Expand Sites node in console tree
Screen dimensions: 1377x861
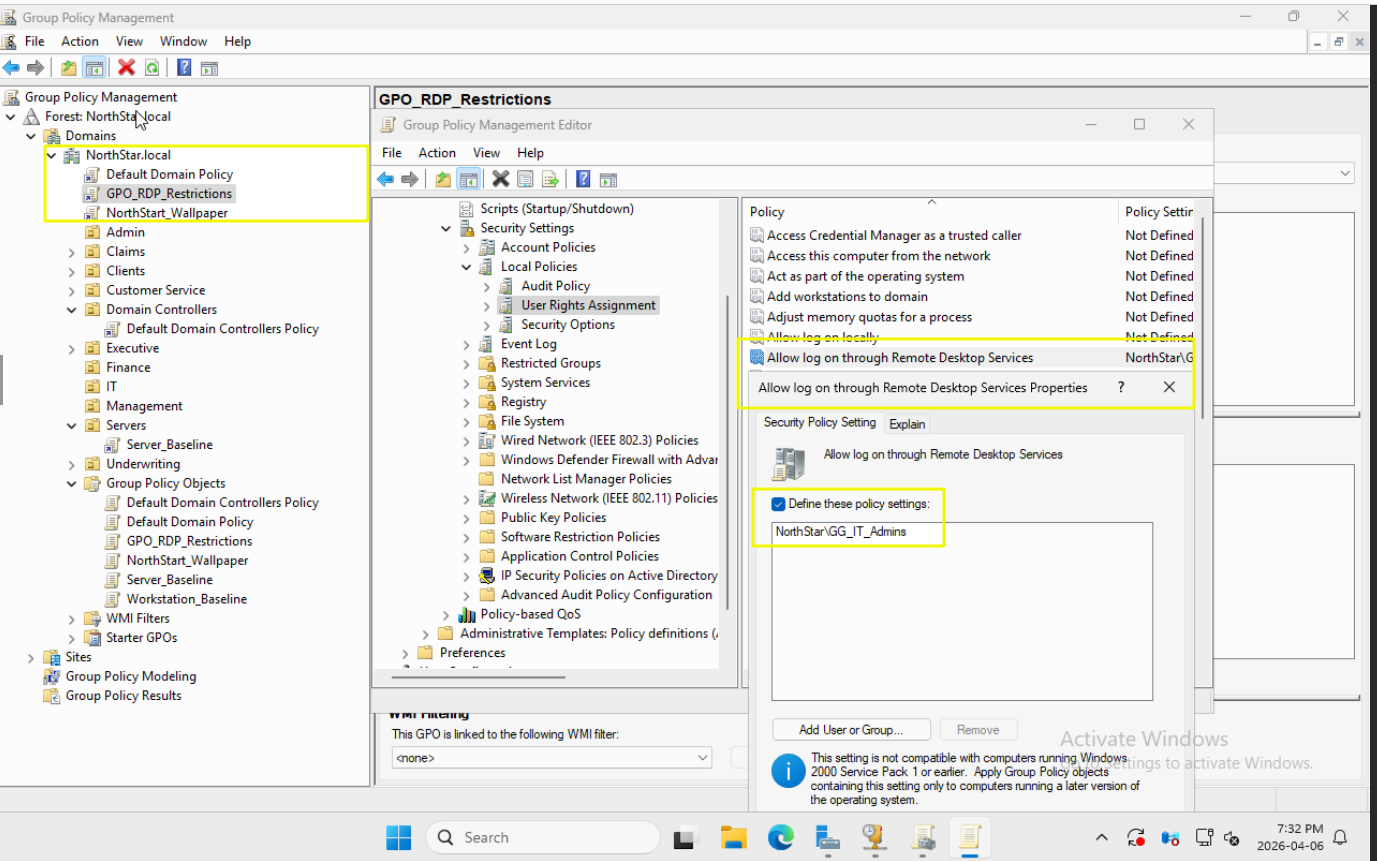tap(30, 657)
